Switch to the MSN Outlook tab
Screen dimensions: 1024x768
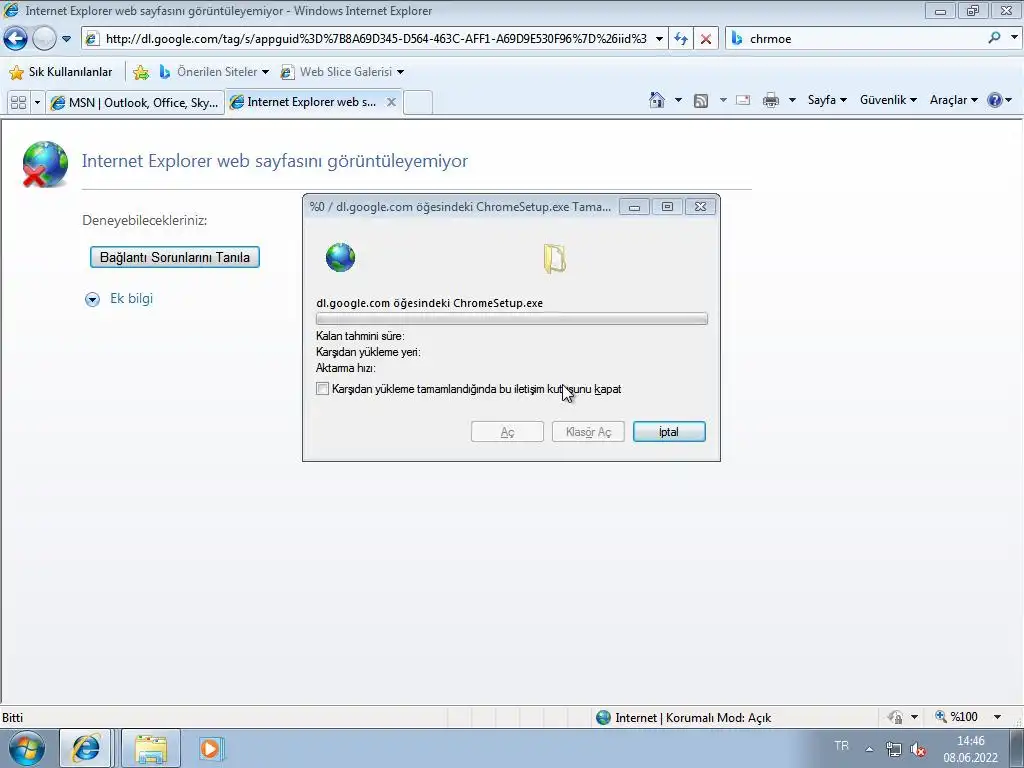click(135, 103)
